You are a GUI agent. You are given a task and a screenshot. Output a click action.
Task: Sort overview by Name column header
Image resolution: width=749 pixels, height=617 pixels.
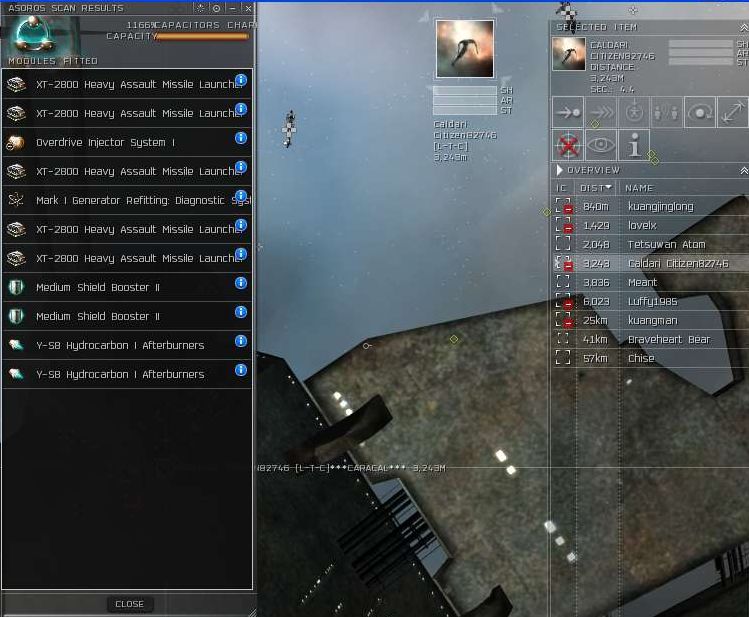click(x=639, y=188)
